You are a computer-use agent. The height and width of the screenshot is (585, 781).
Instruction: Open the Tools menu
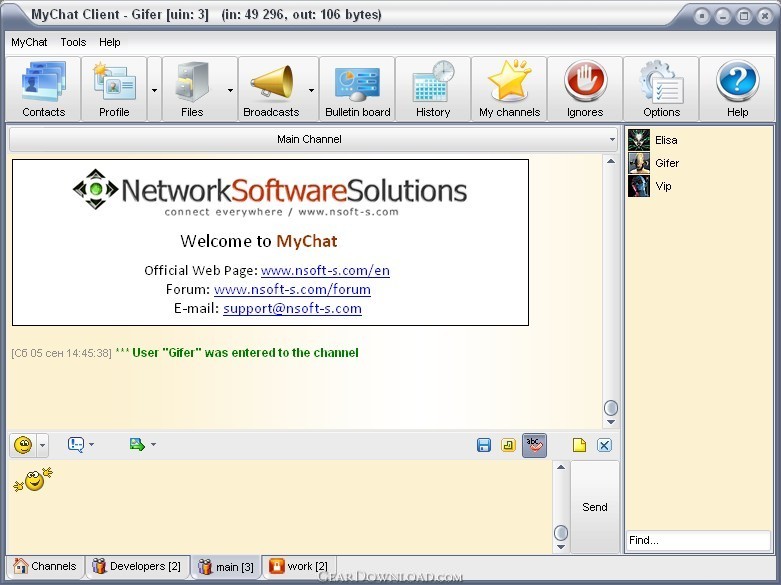click(73, 42)
